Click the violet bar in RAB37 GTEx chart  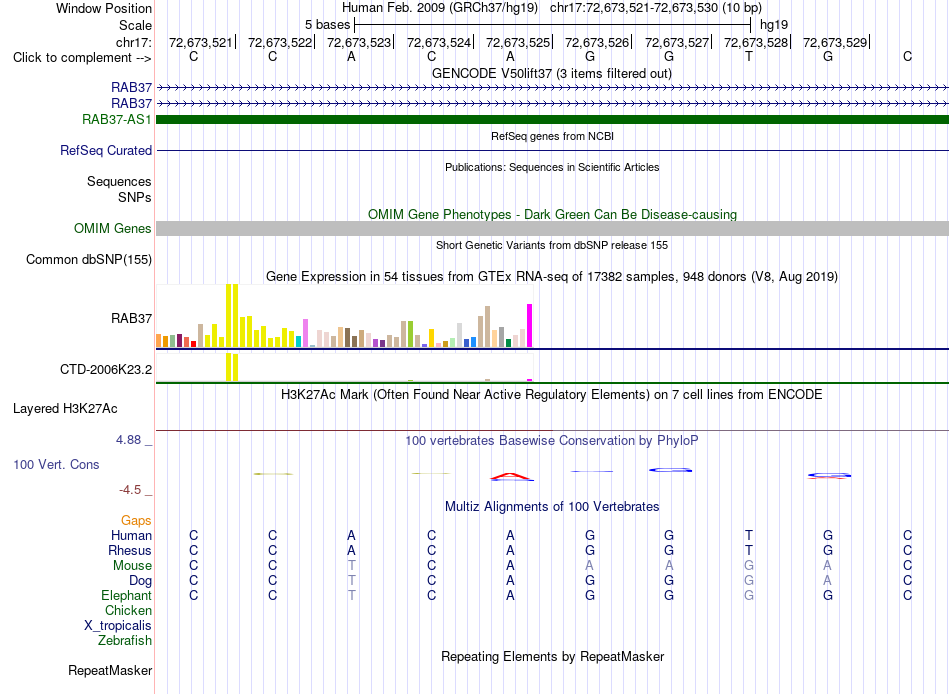click(x=306, y=333)
